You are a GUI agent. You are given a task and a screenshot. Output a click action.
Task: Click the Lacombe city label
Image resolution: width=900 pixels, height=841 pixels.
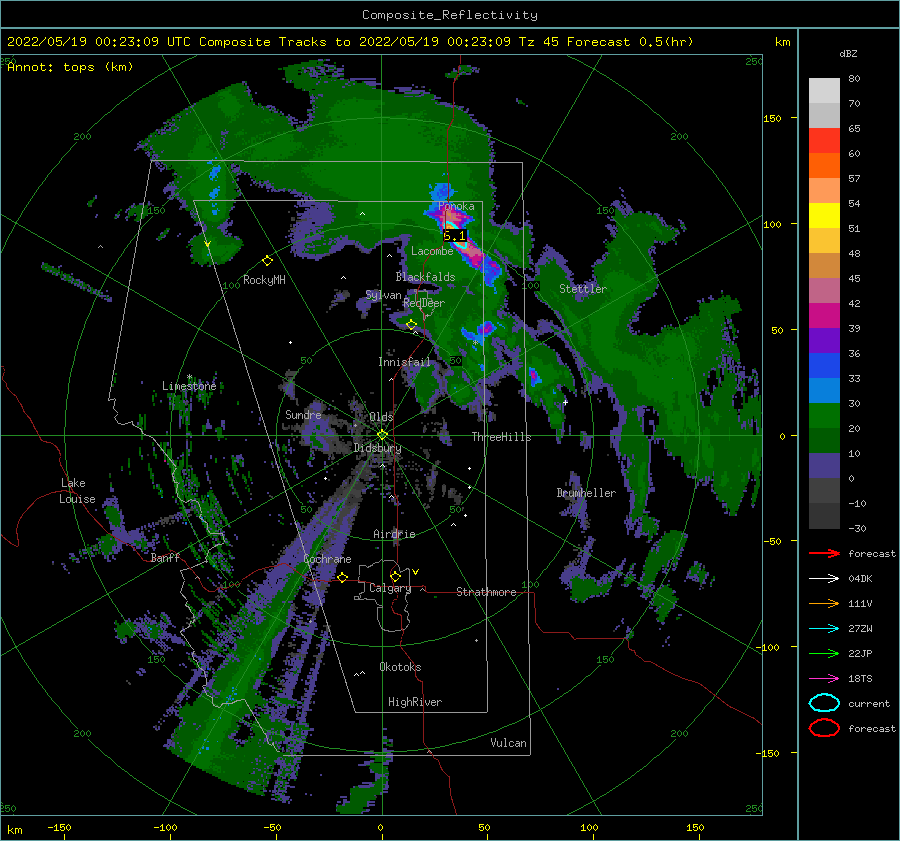click(x=432, y=251)
